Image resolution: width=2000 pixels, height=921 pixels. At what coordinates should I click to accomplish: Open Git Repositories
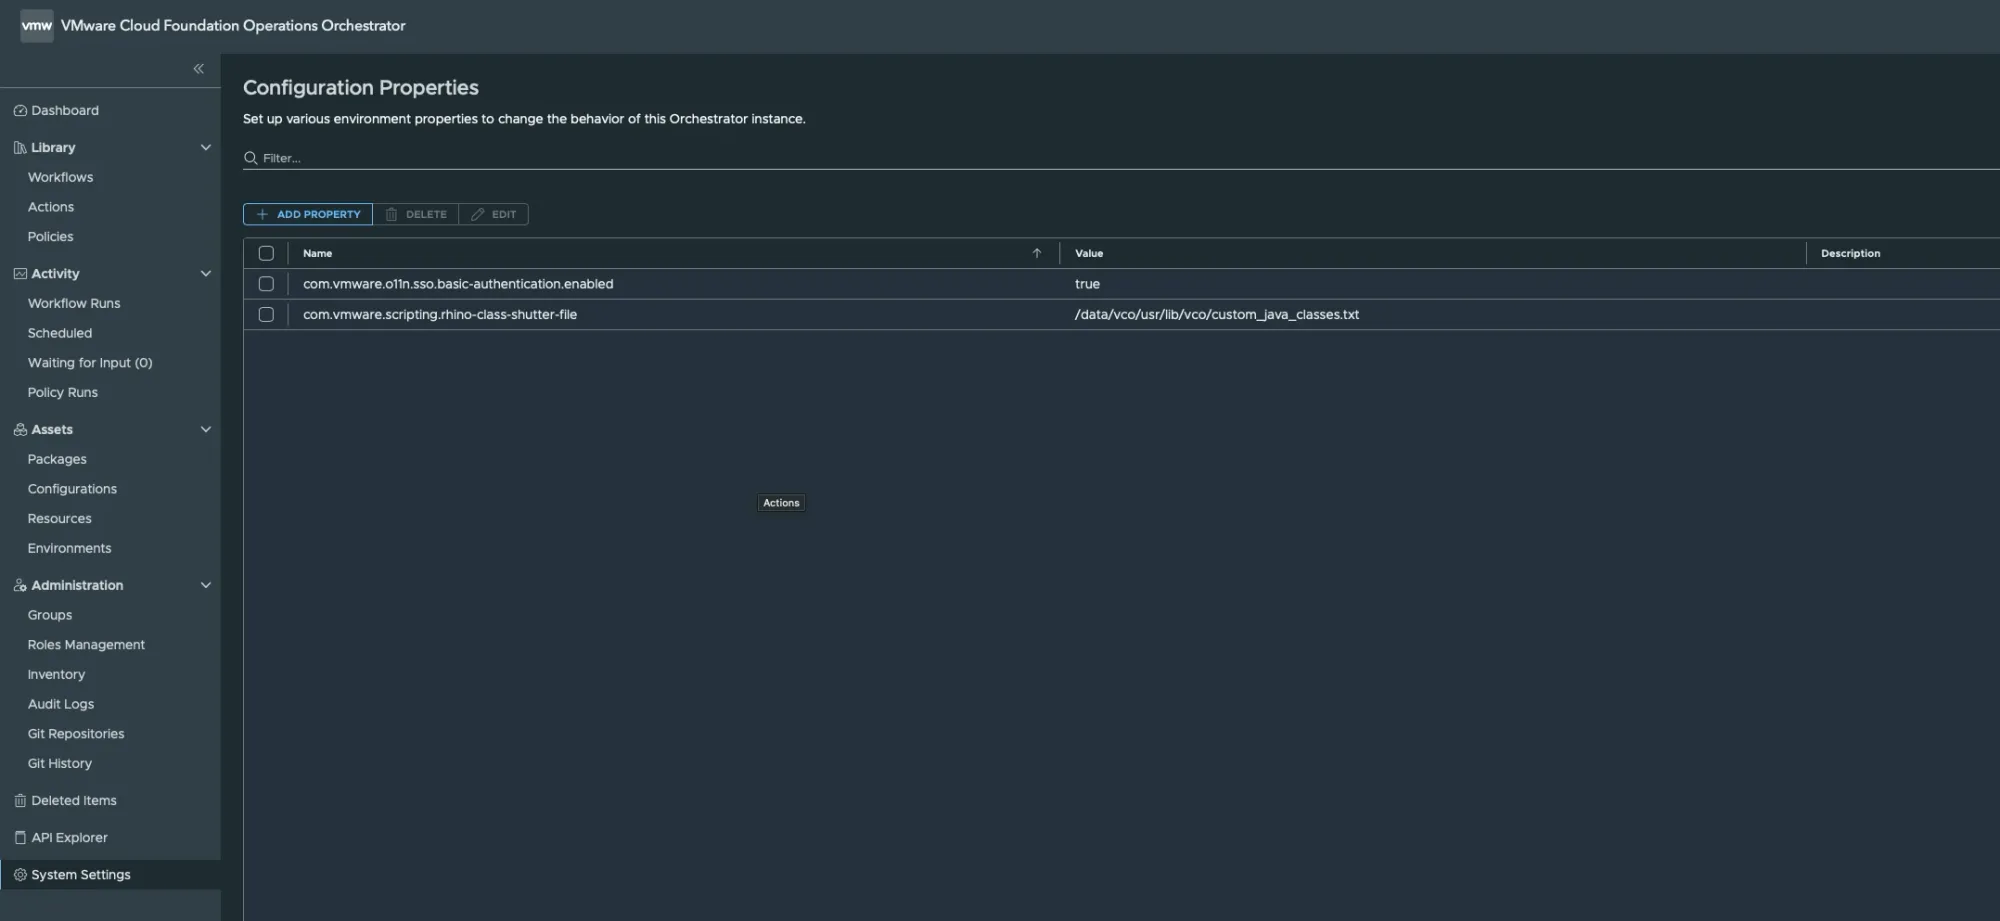(x=76, y=734)
